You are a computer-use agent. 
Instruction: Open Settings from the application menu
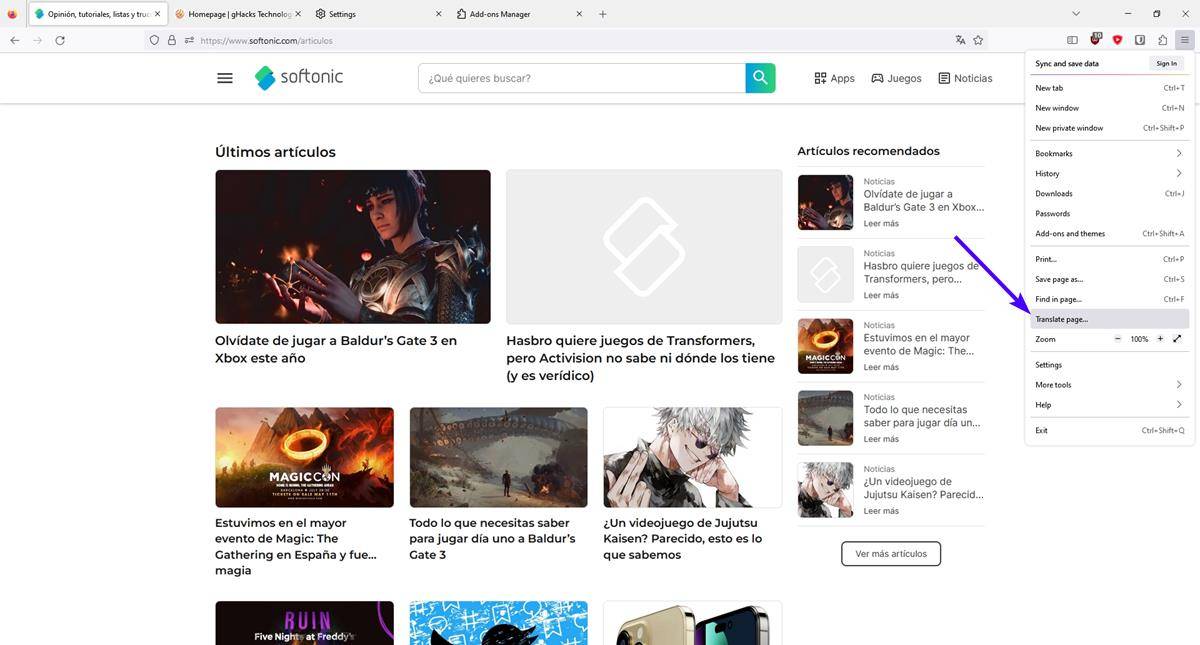tap(1109, 365)
